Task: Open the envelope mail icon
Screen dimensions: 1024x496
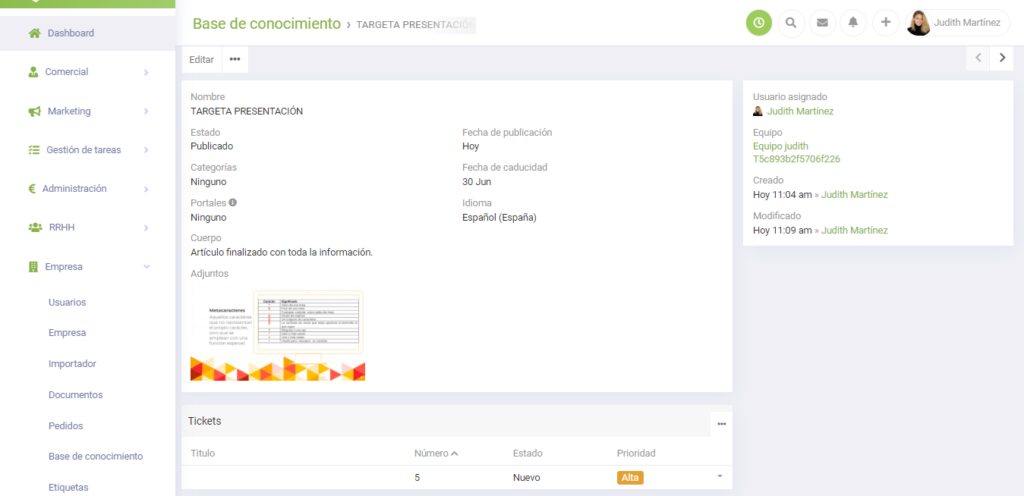Action: pyautogui.click(x=822, y=22)
